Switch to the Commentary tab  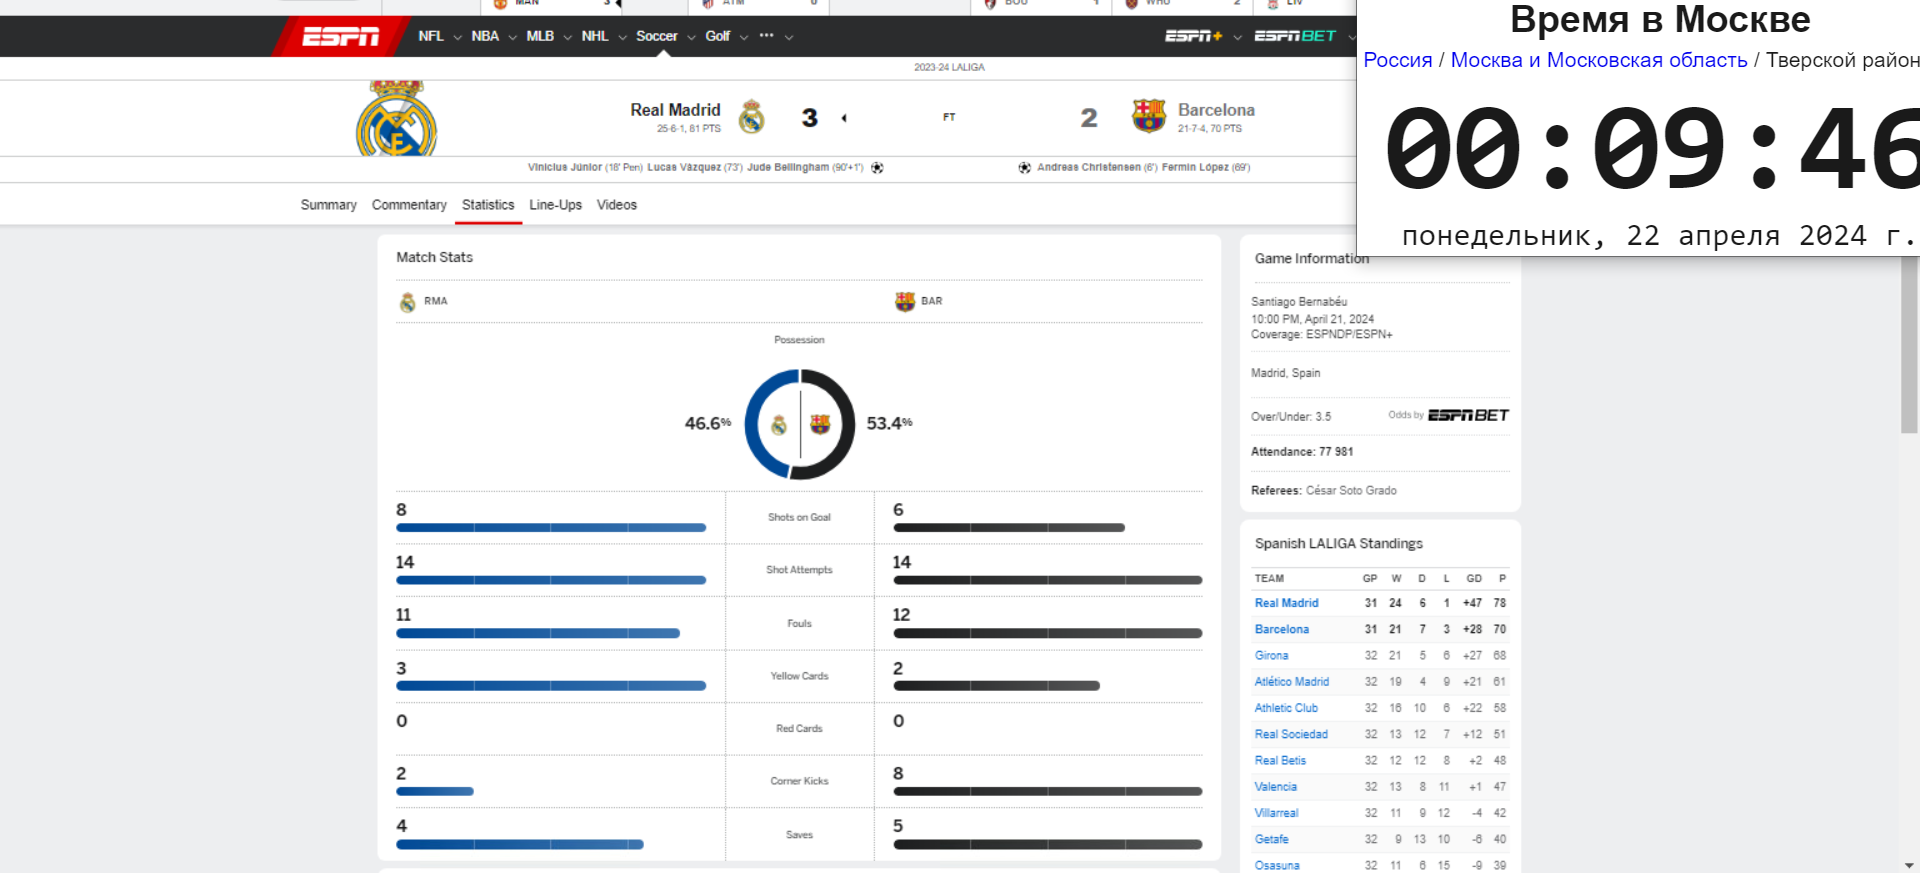409,205
